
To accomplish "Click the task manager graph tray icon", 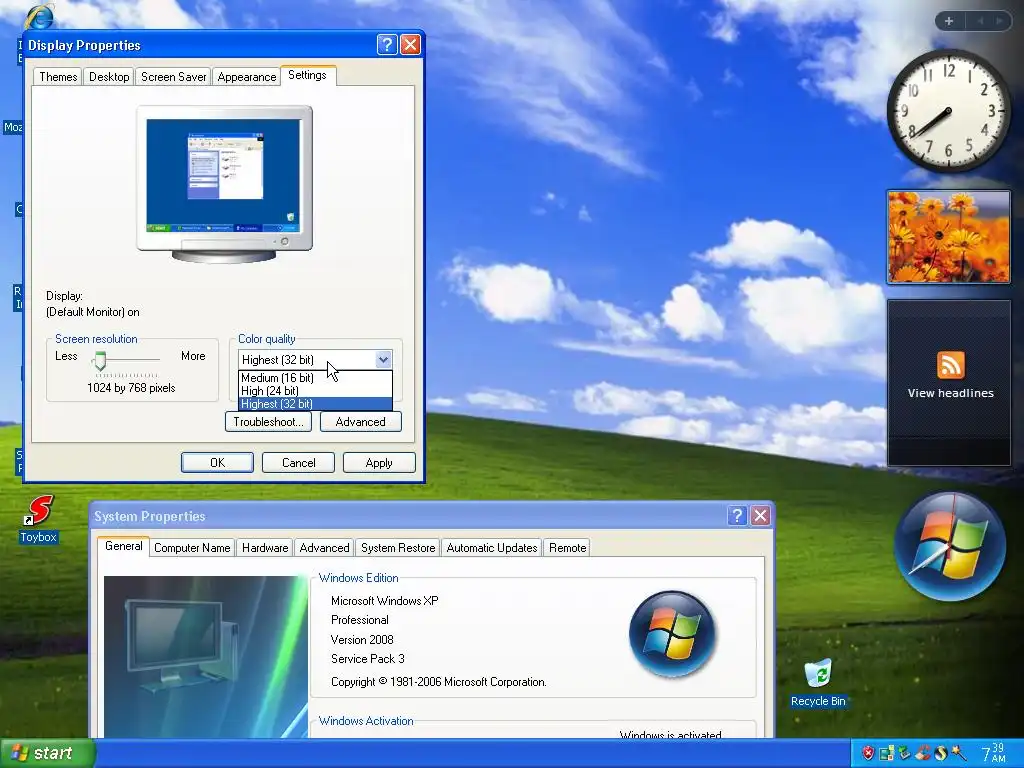I will tap(886, 753).
